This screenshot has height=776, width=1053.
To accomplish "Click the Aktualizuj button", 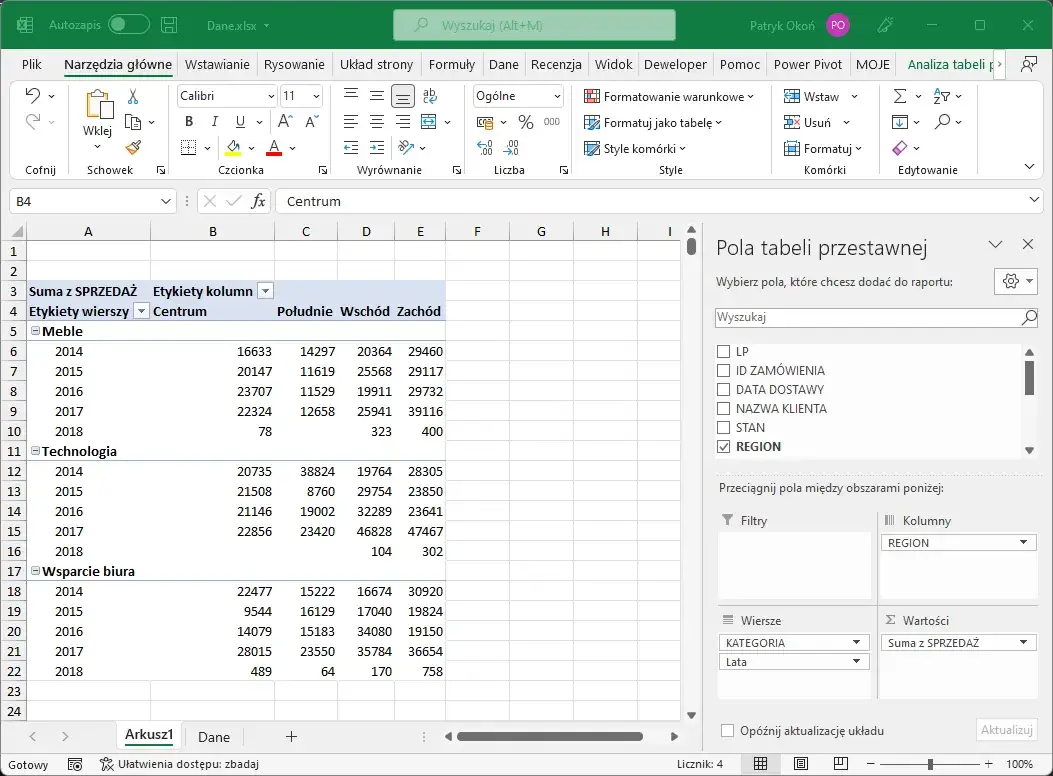I will [x=1006, y=730].
